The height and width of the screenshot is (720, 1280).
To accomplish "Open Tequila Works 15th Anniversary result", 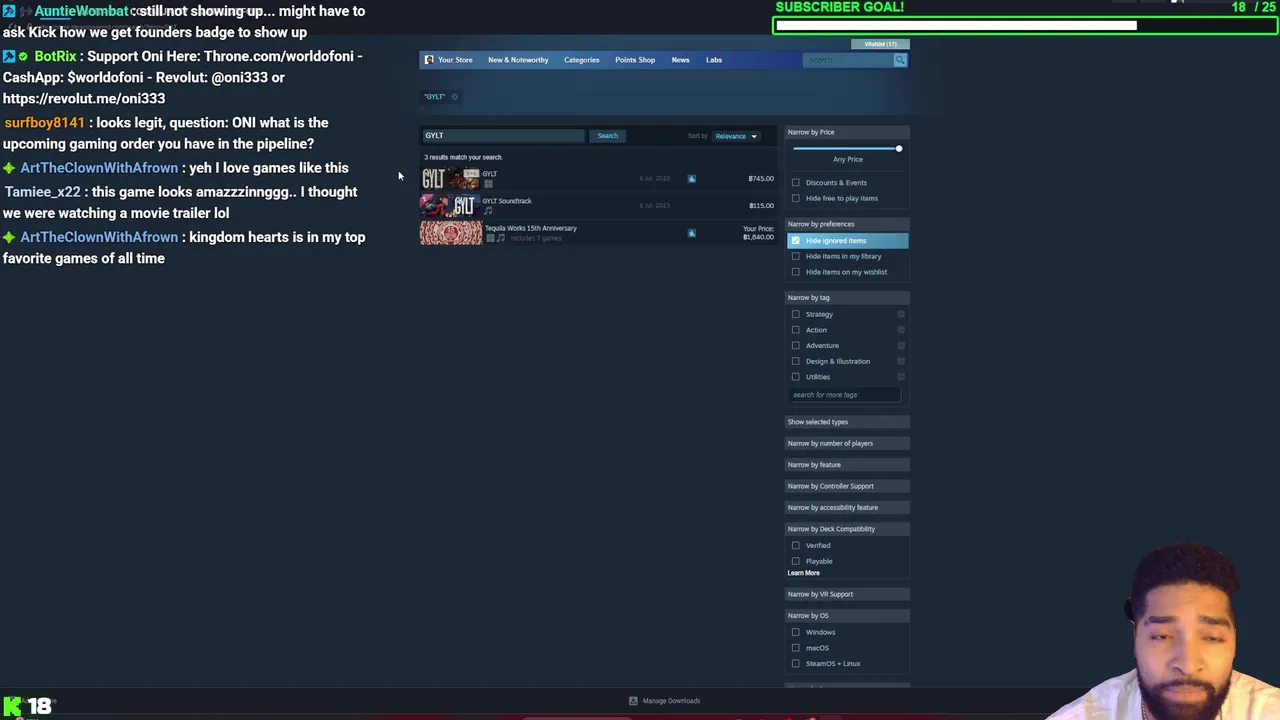I will 597,233.
